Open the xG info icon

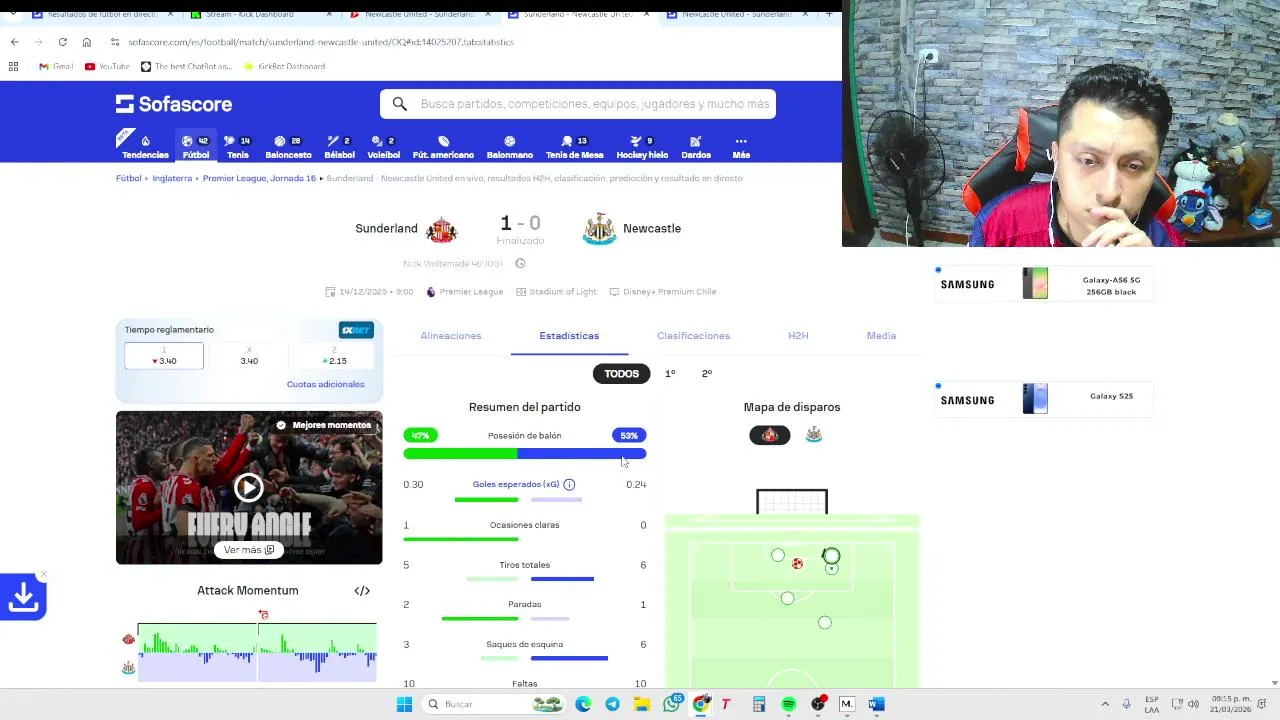569,485
